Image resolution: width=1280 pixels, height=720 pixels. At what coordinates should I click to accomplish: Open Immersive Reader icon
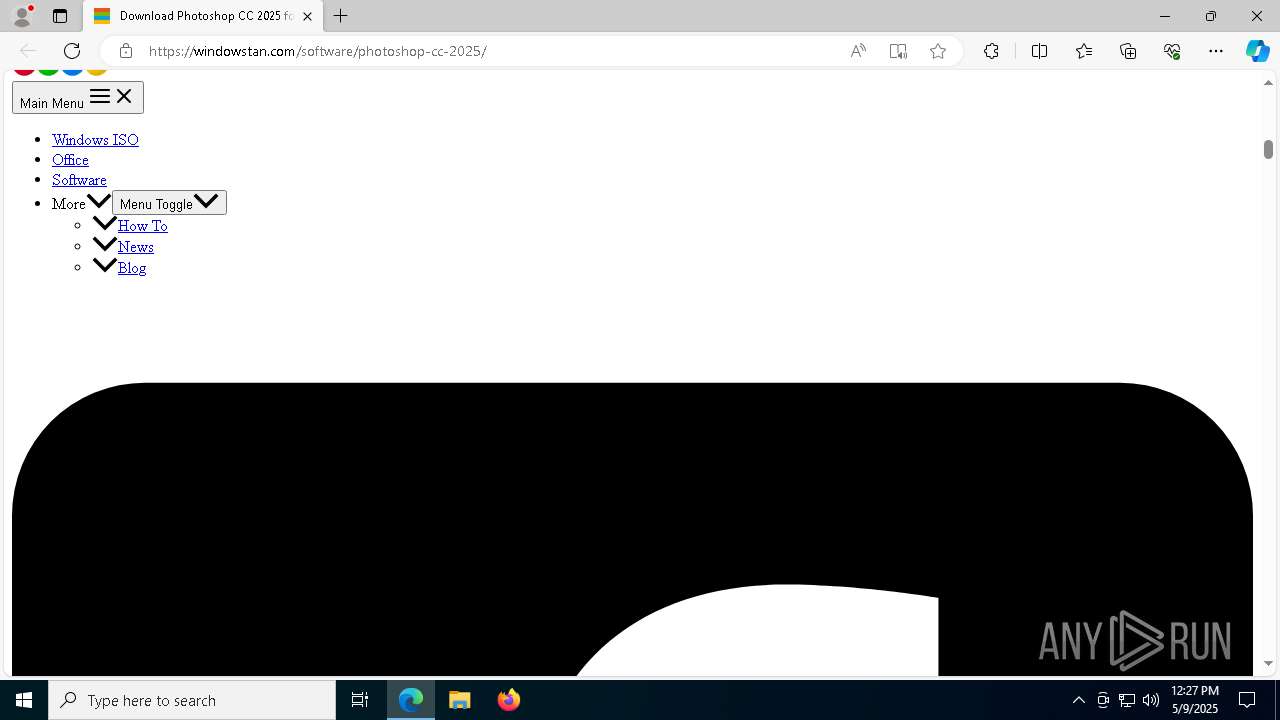point(898,51)
